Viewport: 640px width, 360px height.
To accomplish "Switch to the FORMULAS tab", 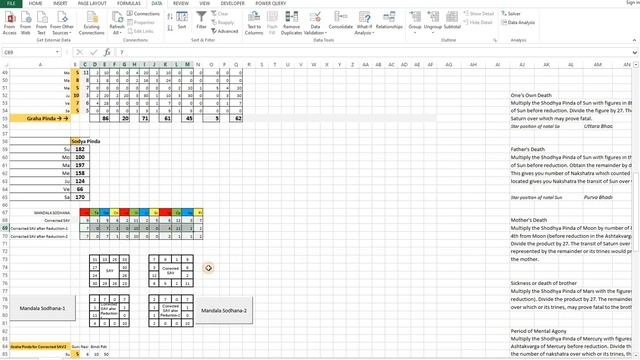I will (129, 3).
